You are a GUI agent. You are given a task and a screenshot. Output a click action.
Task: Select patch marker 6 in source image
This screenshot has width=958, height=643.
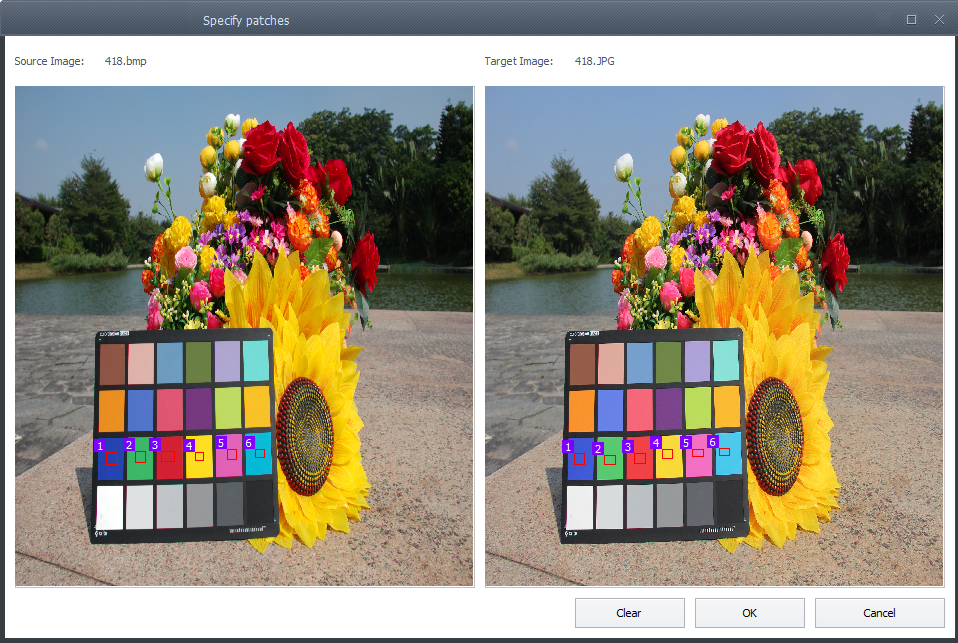click(260, 453)
